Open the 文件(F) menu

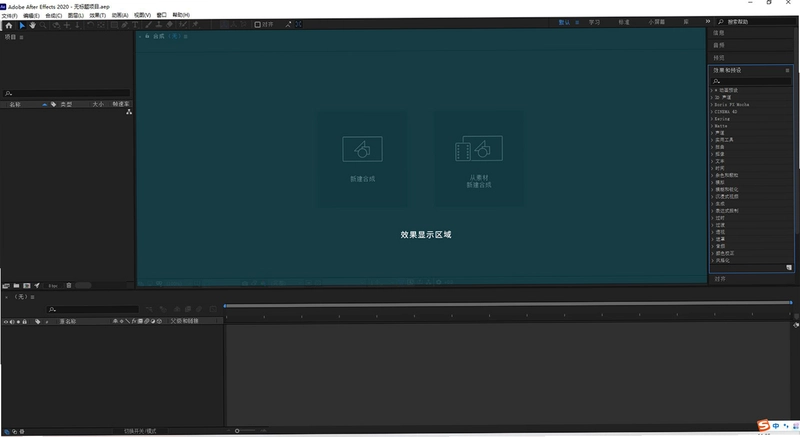9,15
